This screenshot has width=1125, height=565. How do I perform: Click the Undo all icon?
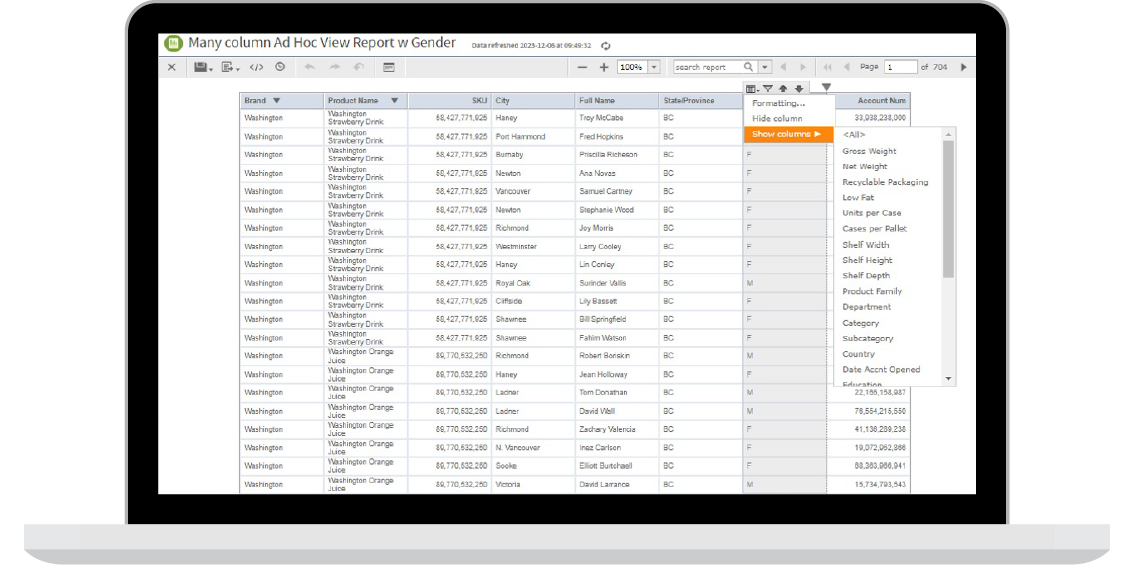click(359, 67)
